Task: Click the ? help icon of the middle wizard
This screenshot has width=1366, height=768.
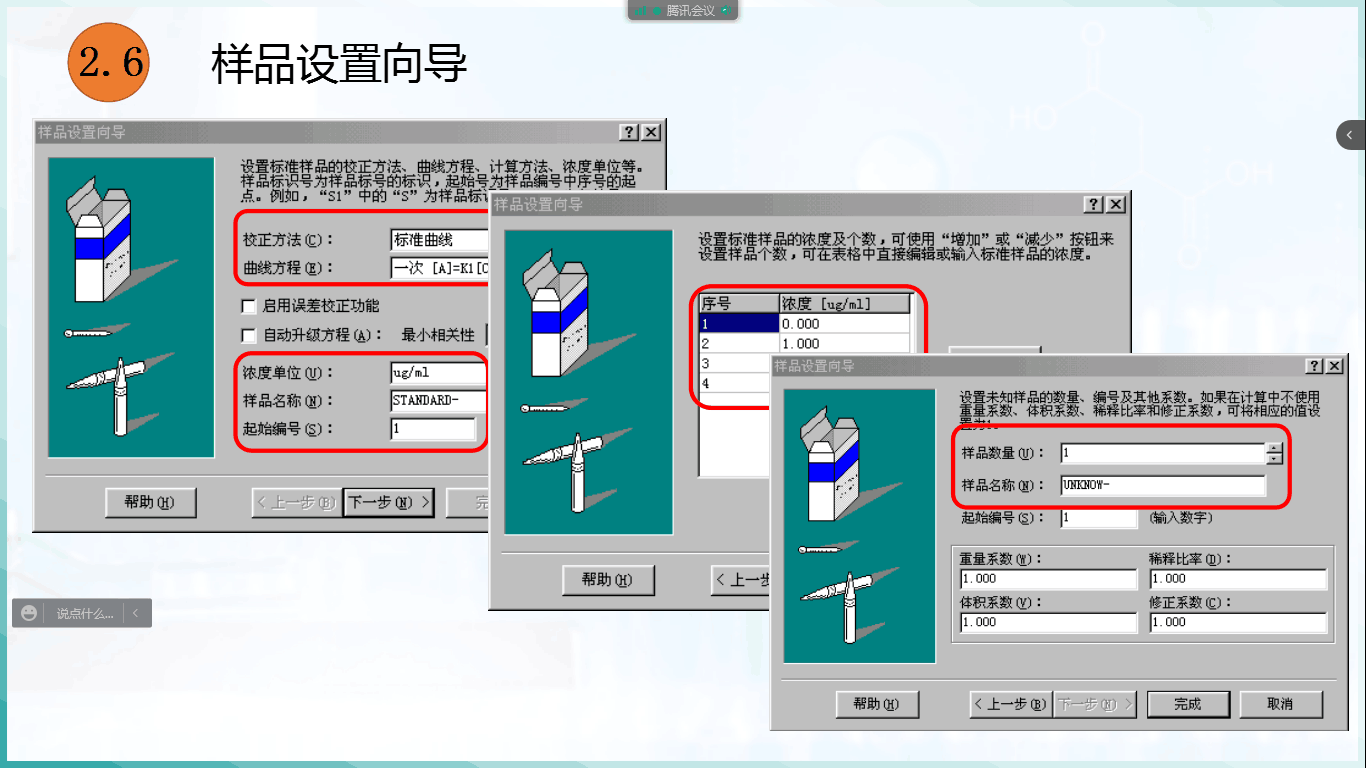Action: 1095,204
